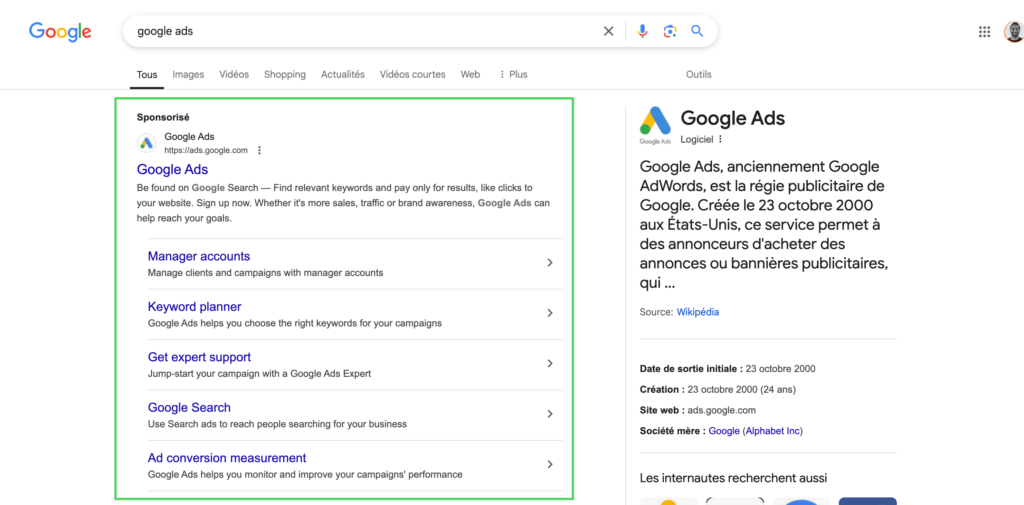1024x505 pixels.
Task: Click chevron on Google Search row
Action: [x=550, y=414]
